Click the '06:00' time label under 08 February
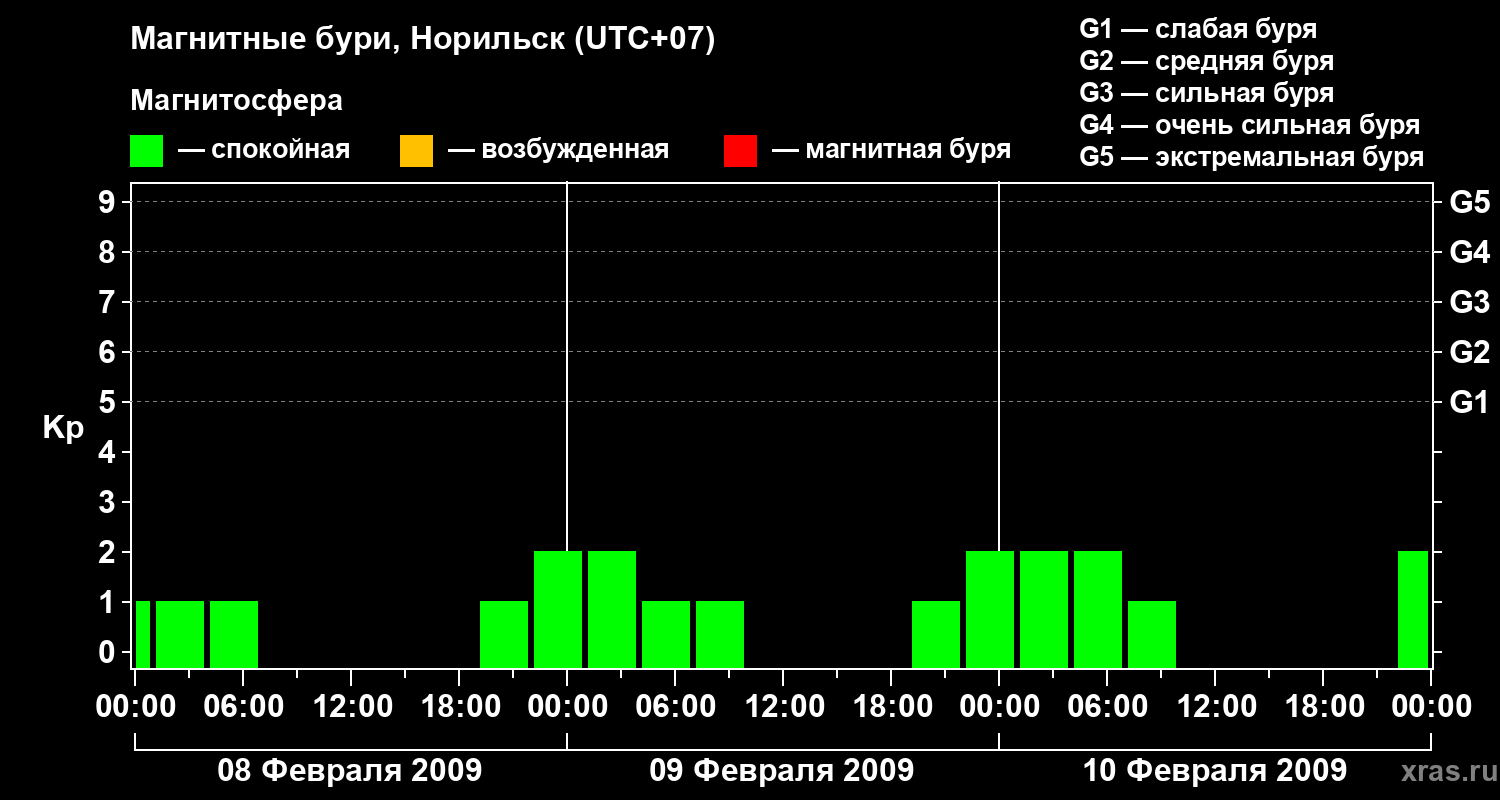This screenshot has width=1500, height=800. pos(243,707)
